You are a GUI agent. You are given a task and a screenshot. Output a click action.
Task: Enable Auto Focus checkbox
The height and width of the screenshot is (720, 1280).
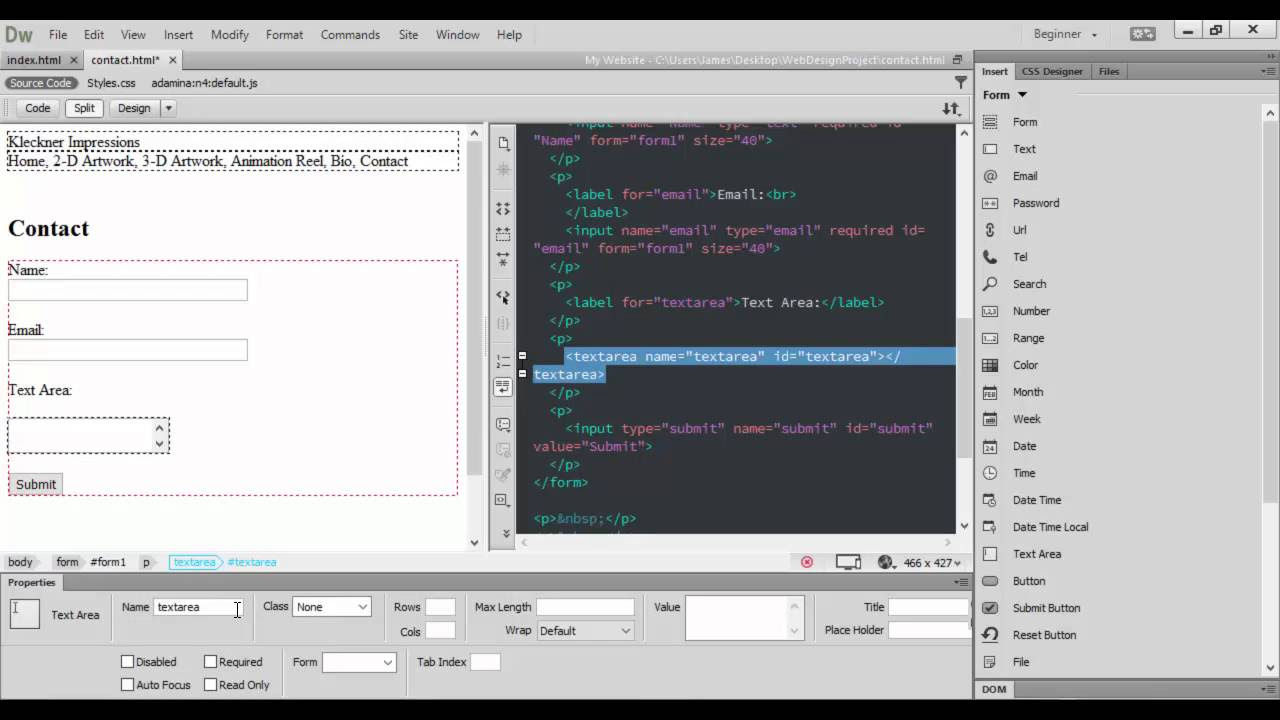pyautogui.click(x=127, y=685)
